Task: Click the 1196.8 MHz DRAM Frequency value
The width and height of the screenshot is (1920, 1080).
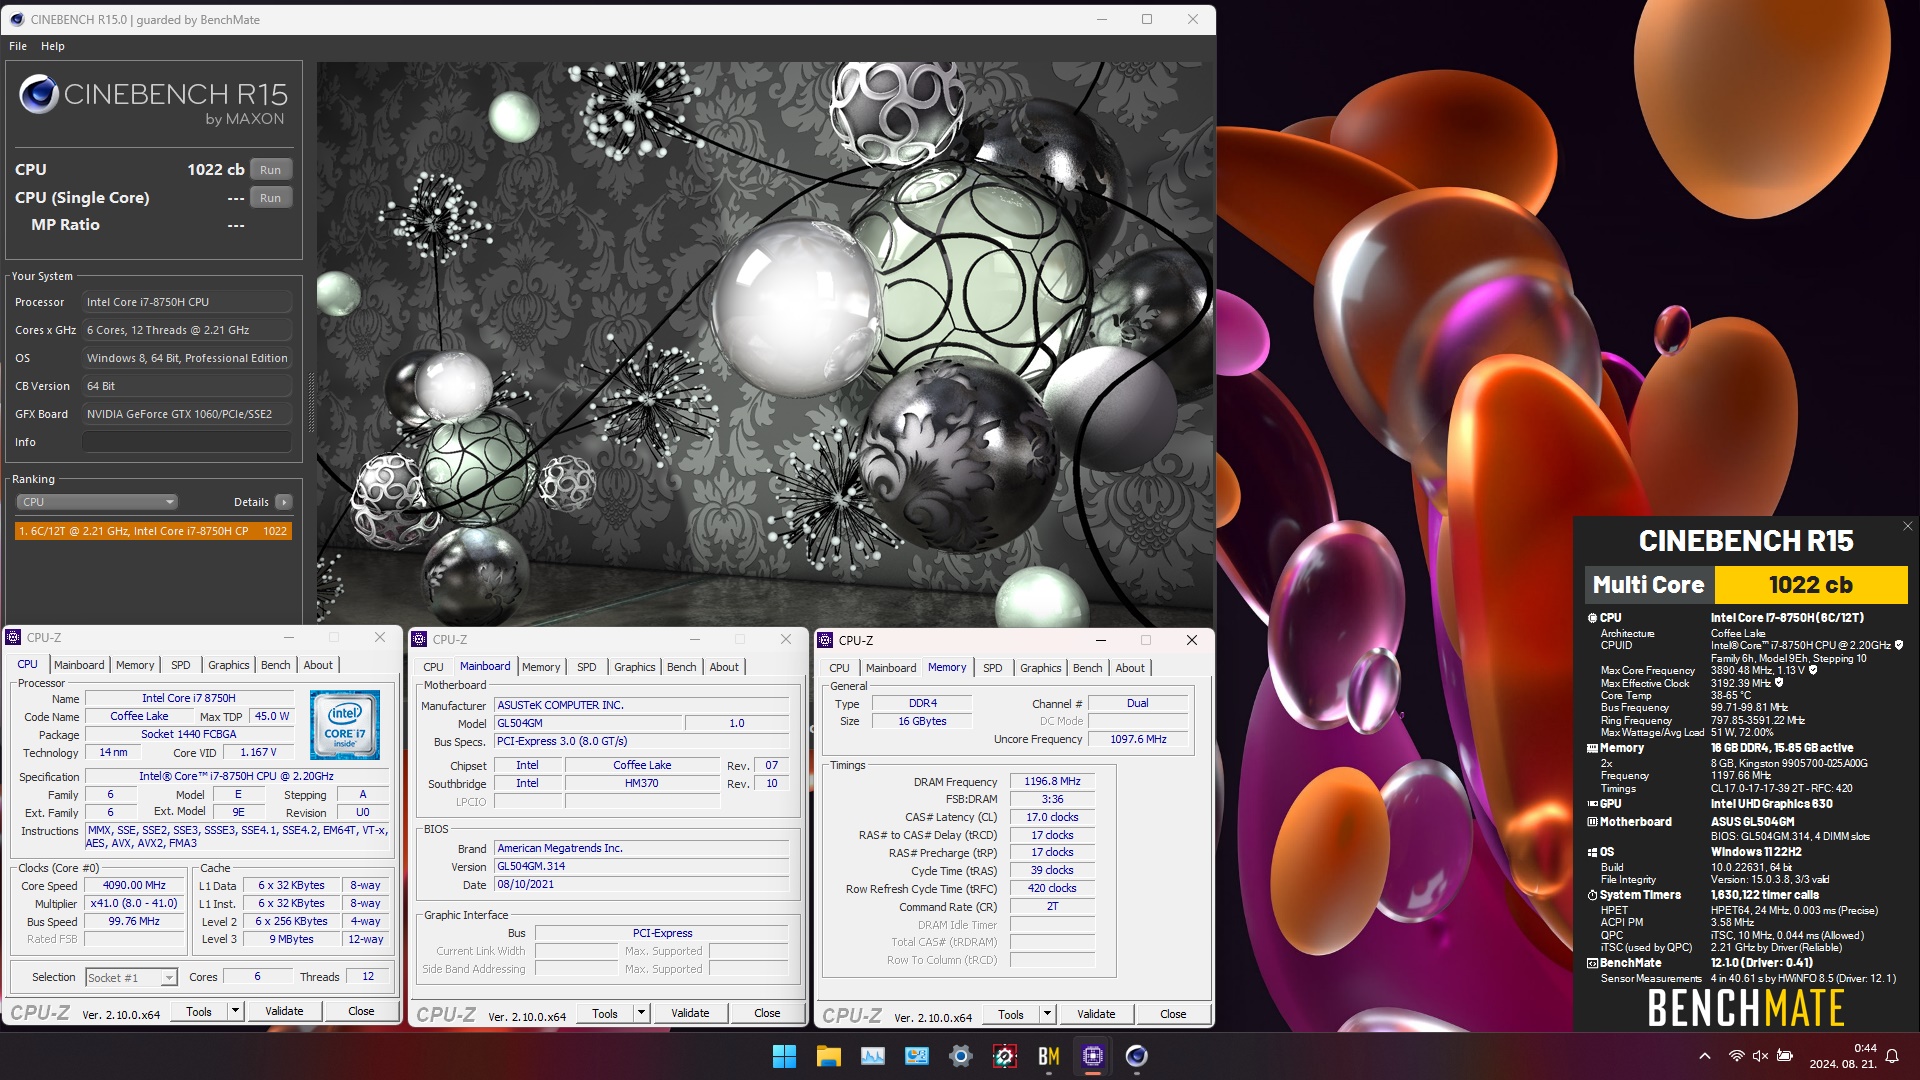Action: [1052, 781]
